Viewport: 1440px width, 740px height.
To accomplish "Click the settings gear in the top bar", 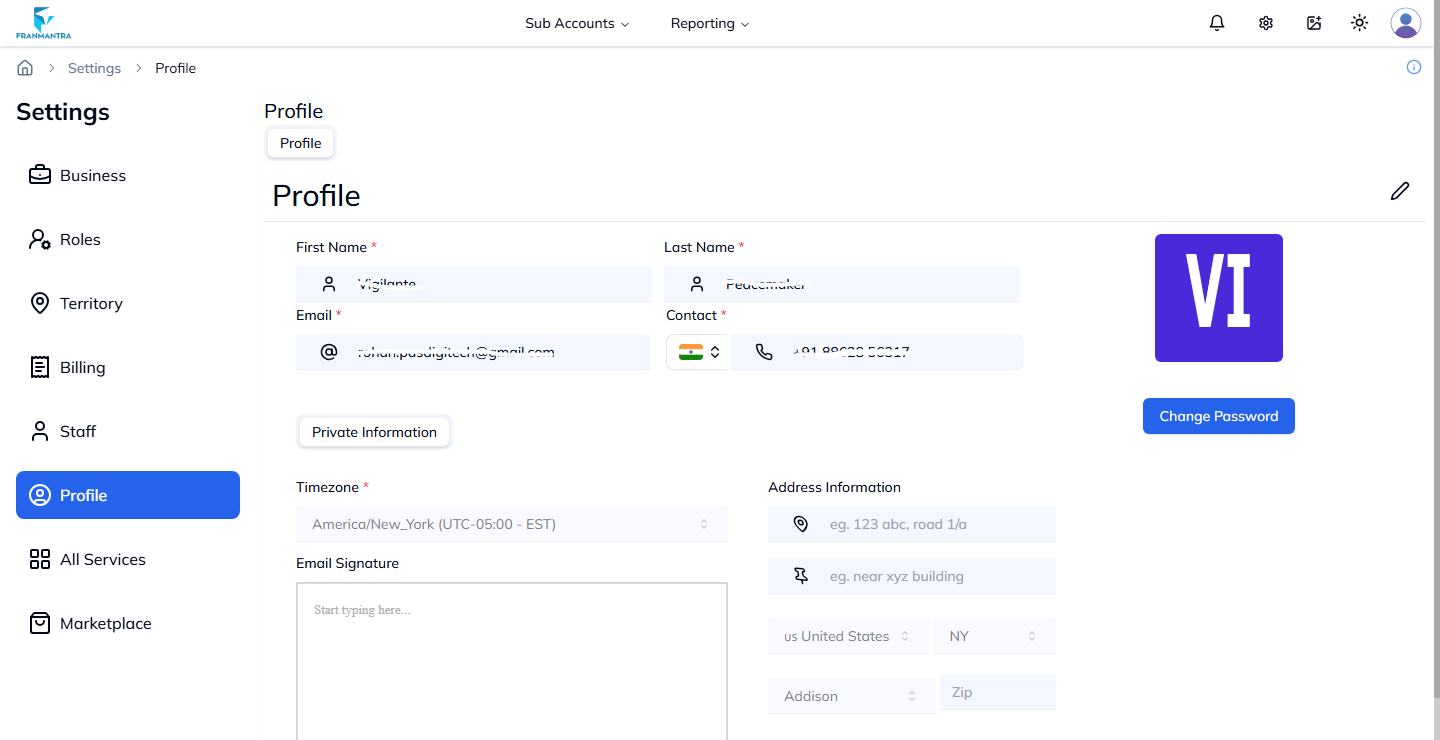I will pyautogui.click(x=1265, y=22).
